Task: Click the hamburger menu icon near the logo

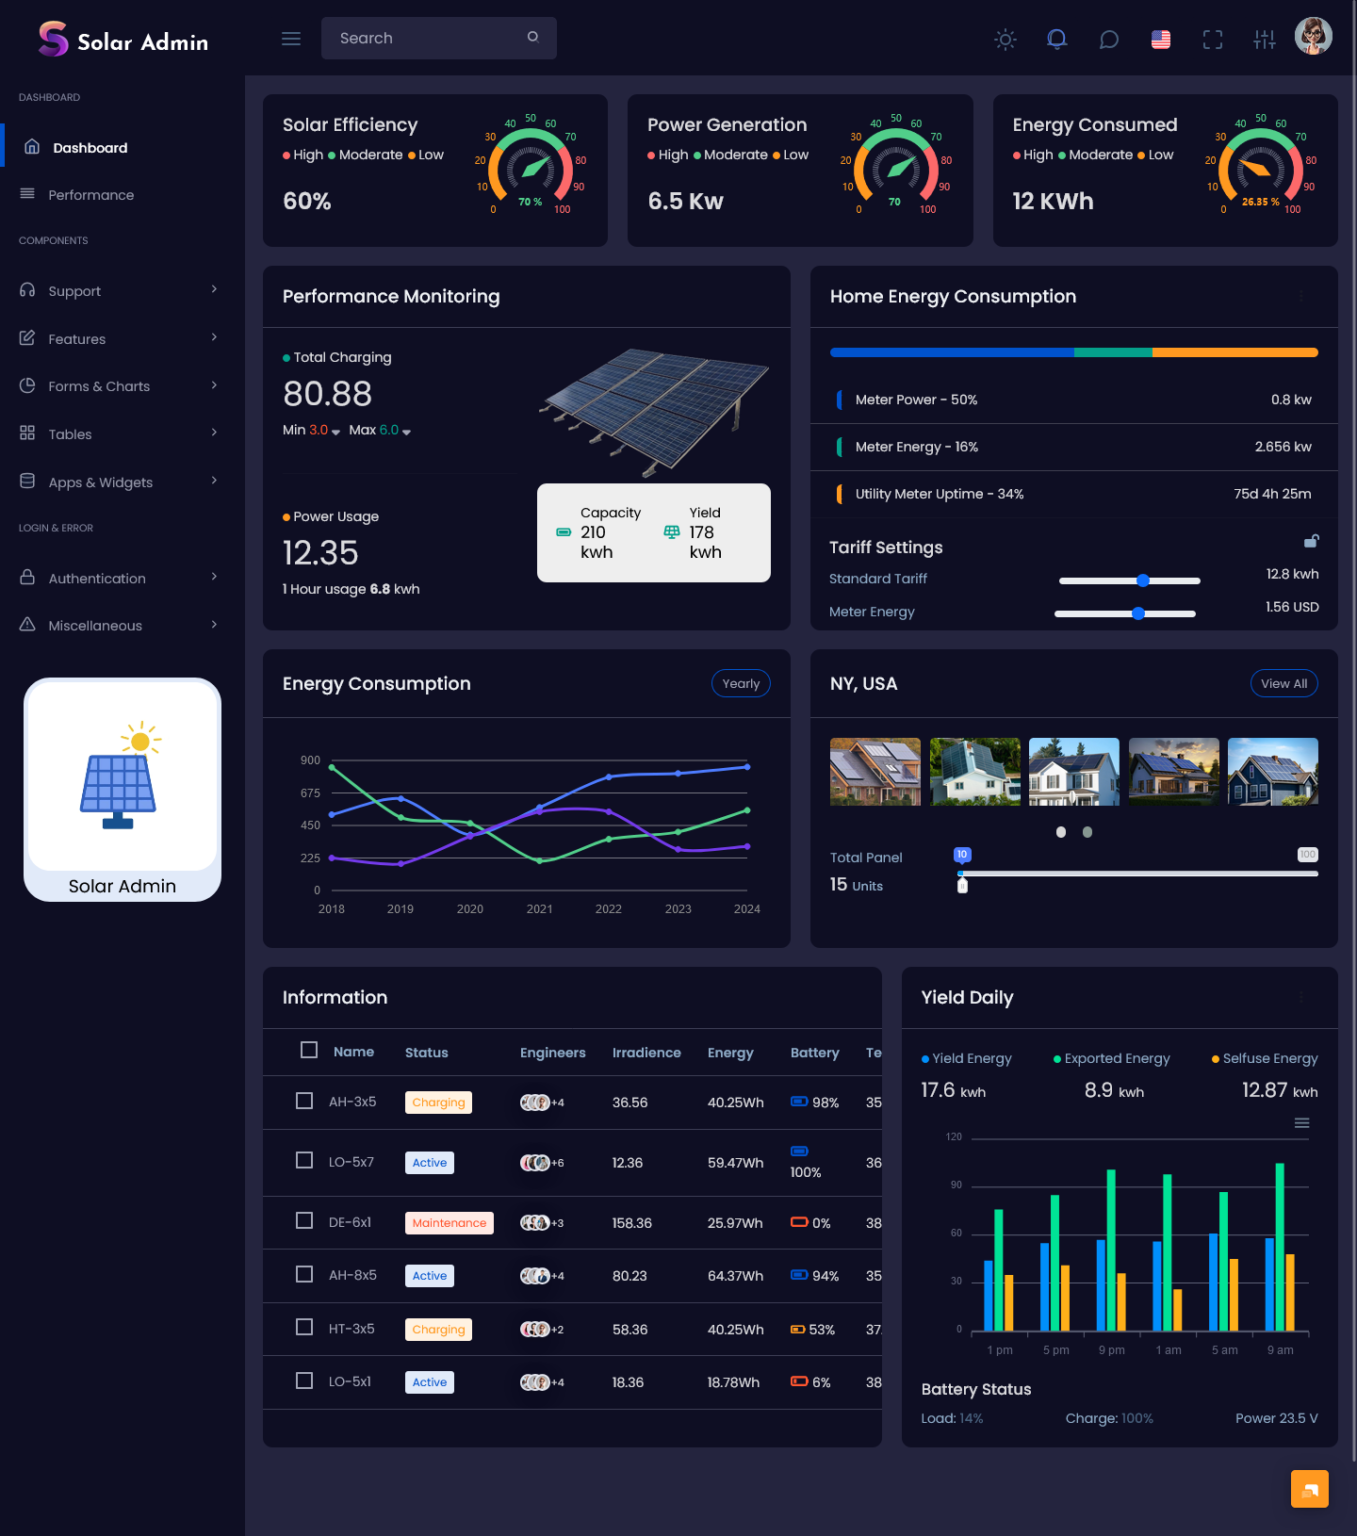Action: click(x=291, y=38)
